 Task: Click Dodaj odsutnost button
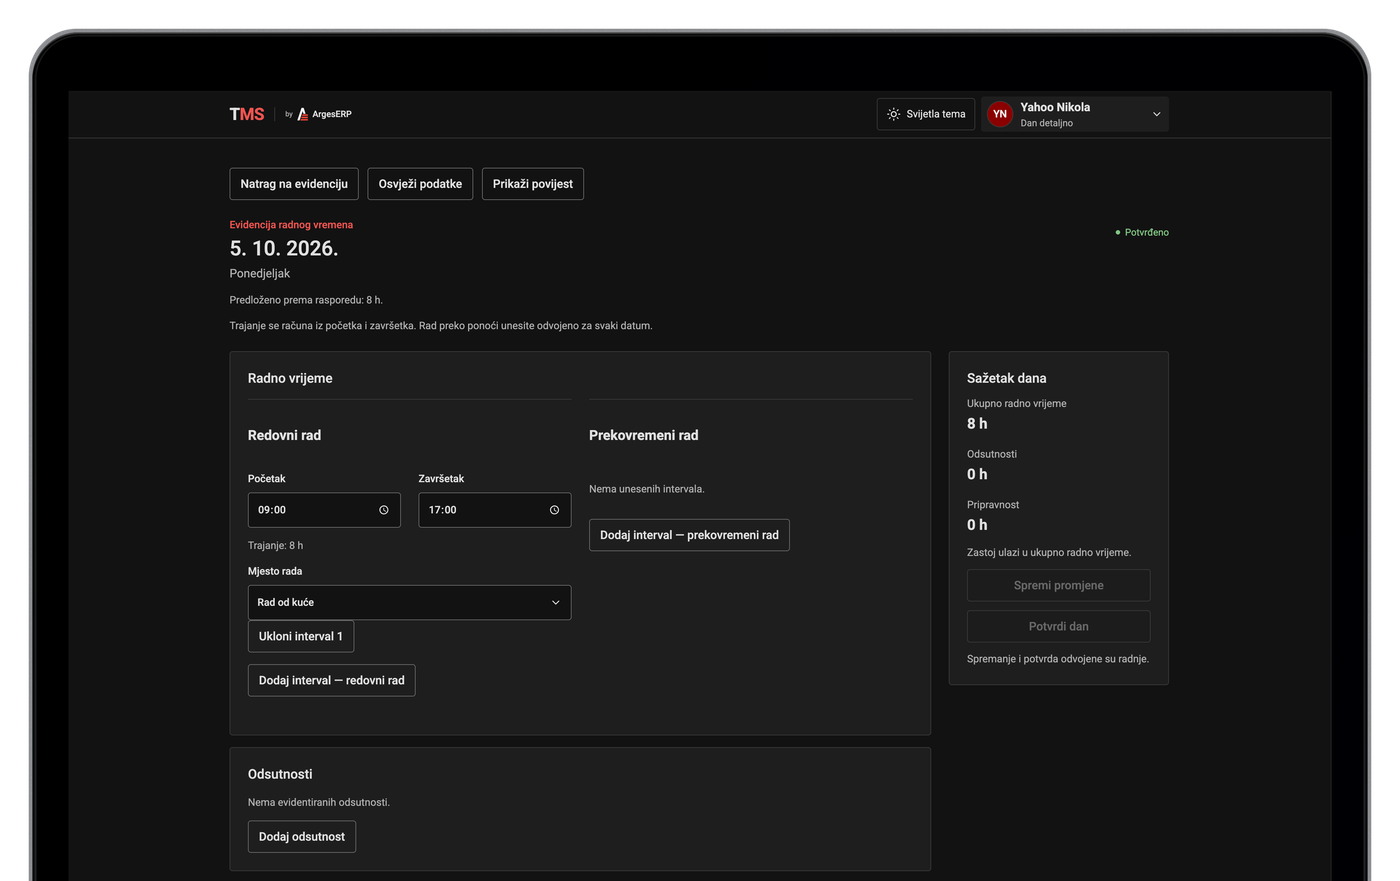(x=302, y=837)
